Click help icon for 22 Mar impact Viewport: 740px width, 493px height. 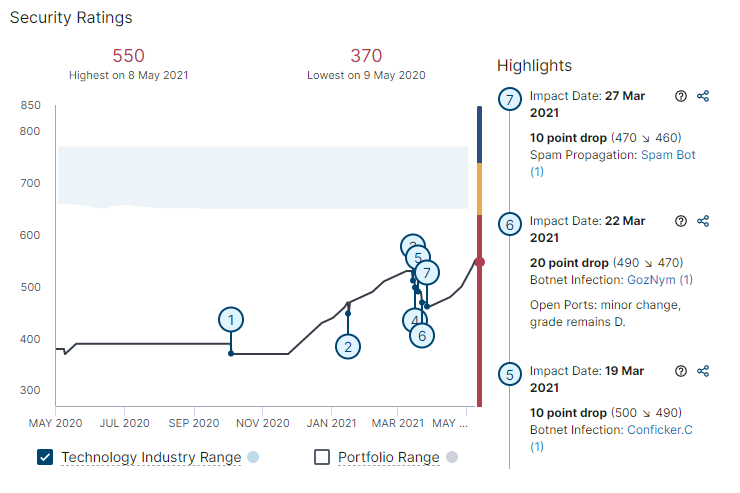pos(681,221)
